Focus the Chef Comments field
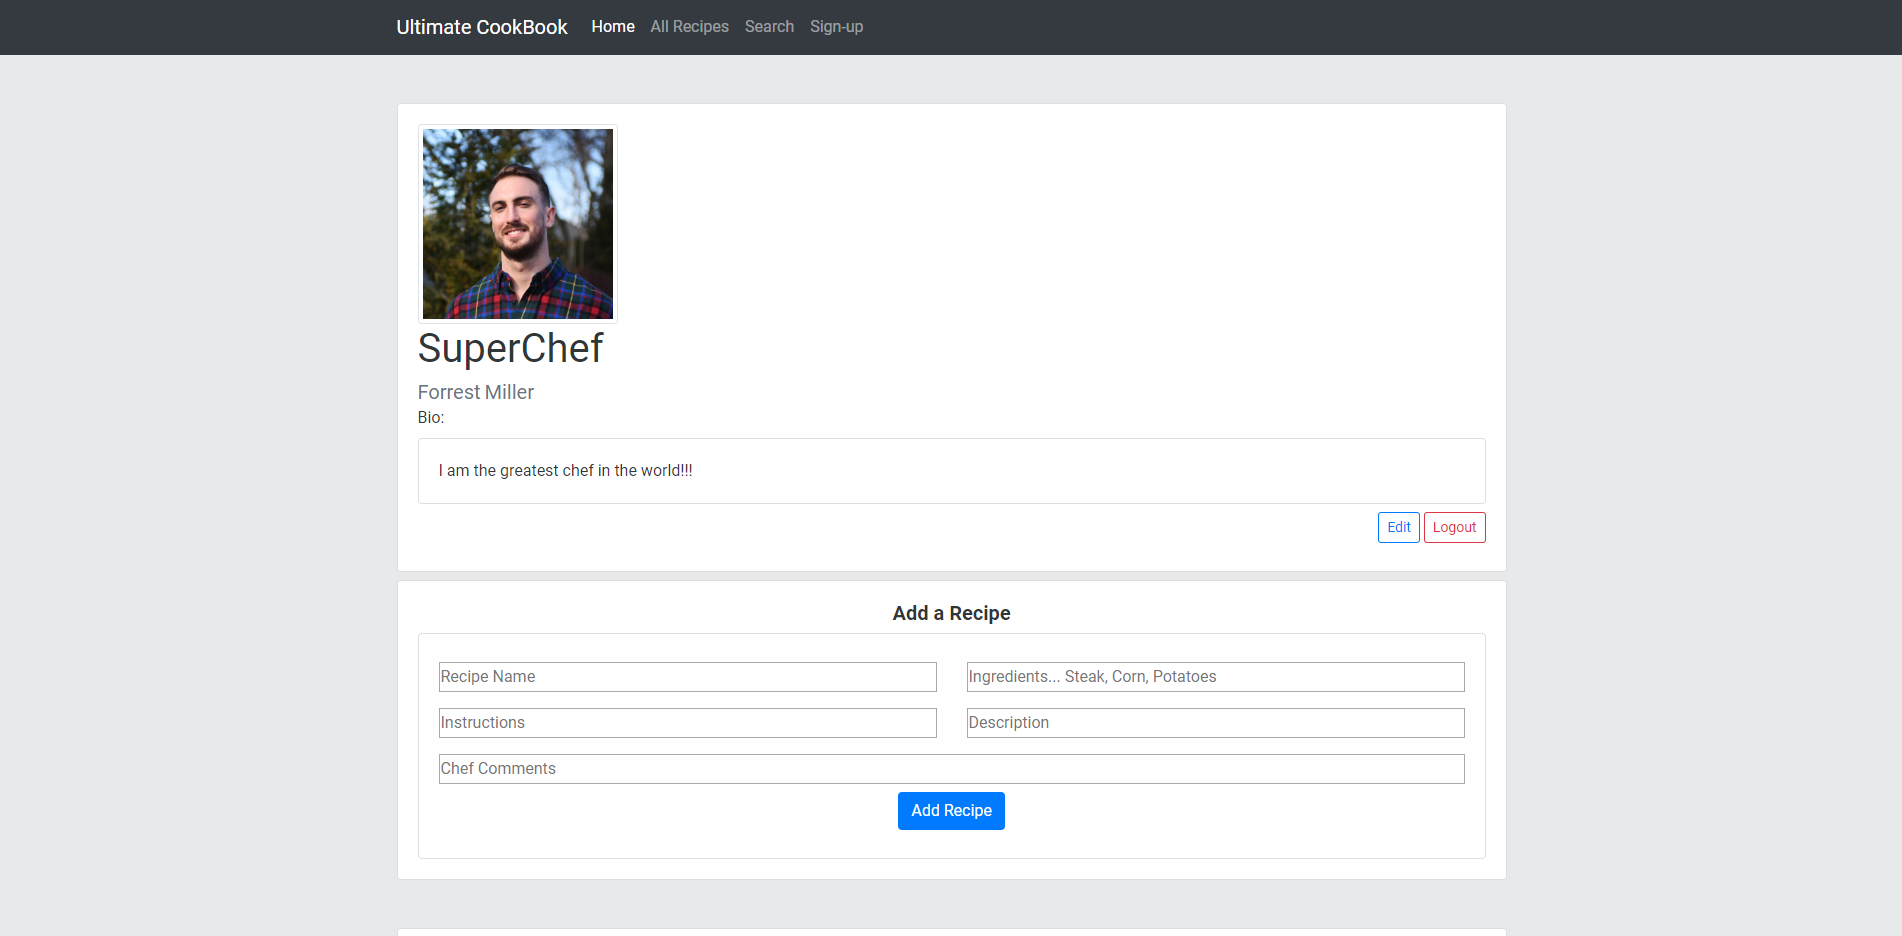The height and width of the screenshot is (936, 1902). [x=952, y=769]
